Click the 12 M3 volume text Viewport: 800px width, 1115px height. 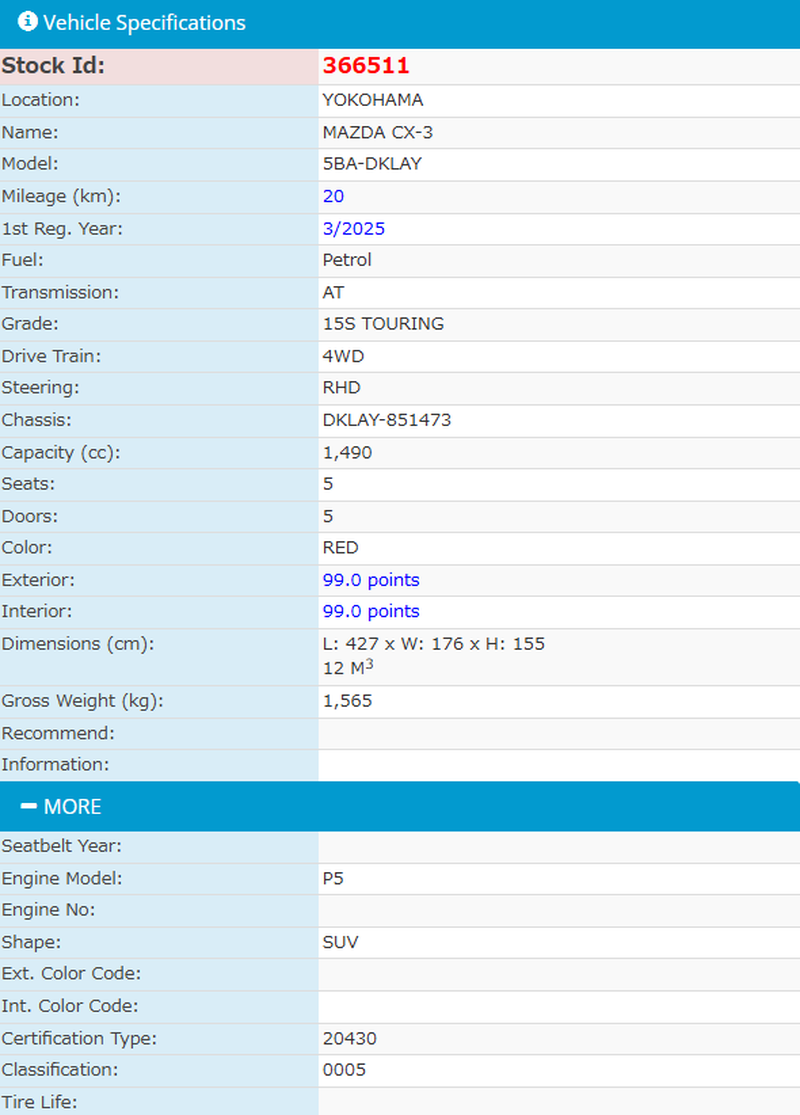click(348, 668)
